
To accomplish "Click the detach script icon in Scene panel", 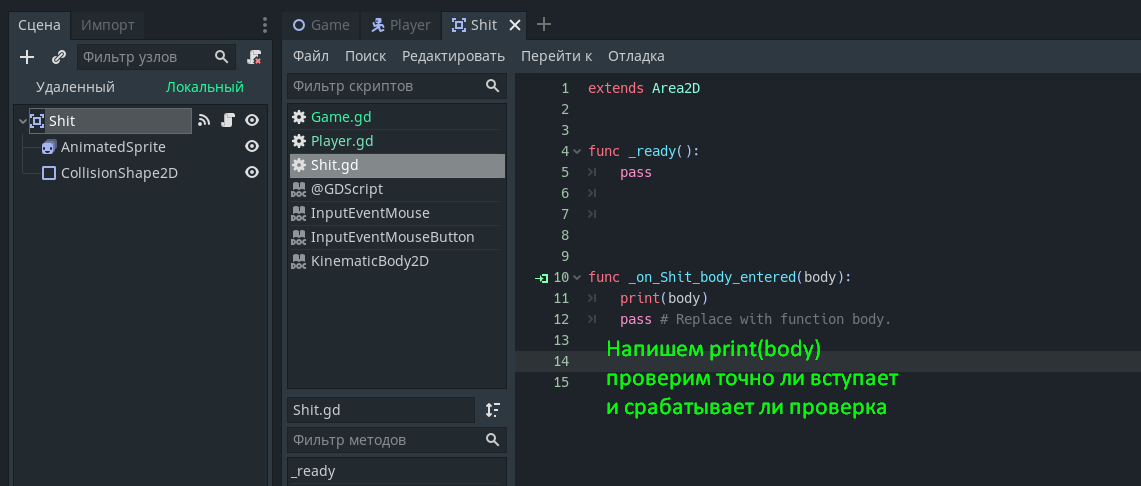I will coord(255,57).
